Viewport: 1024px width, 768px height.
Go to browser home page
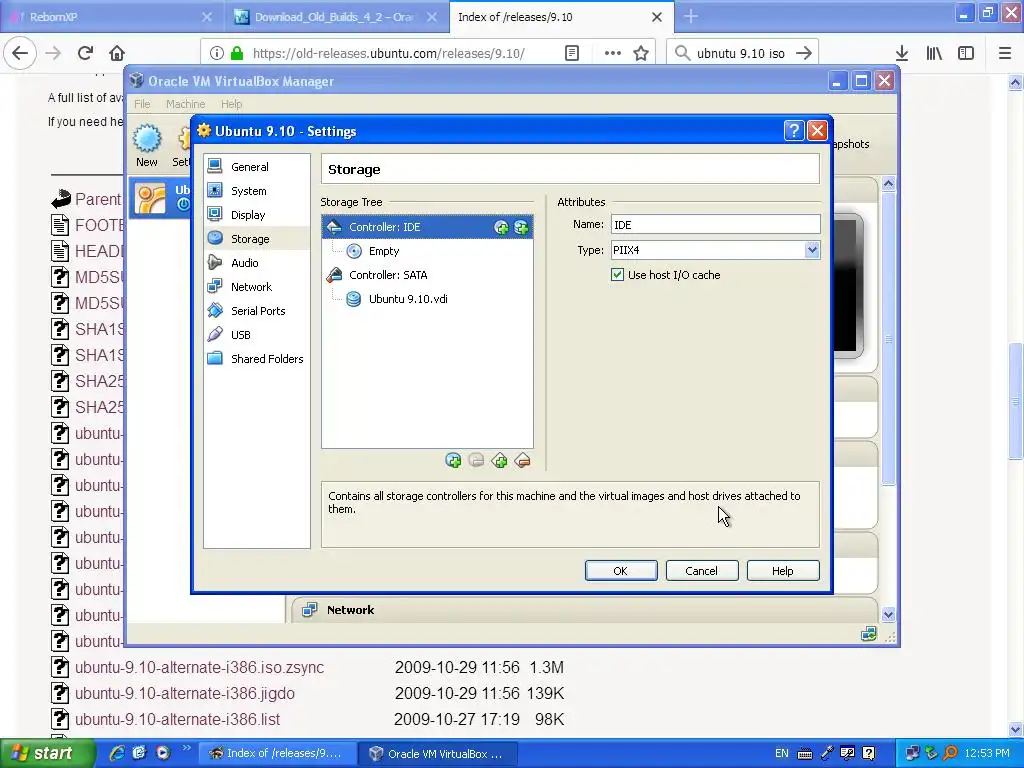(x=117, y=53)
